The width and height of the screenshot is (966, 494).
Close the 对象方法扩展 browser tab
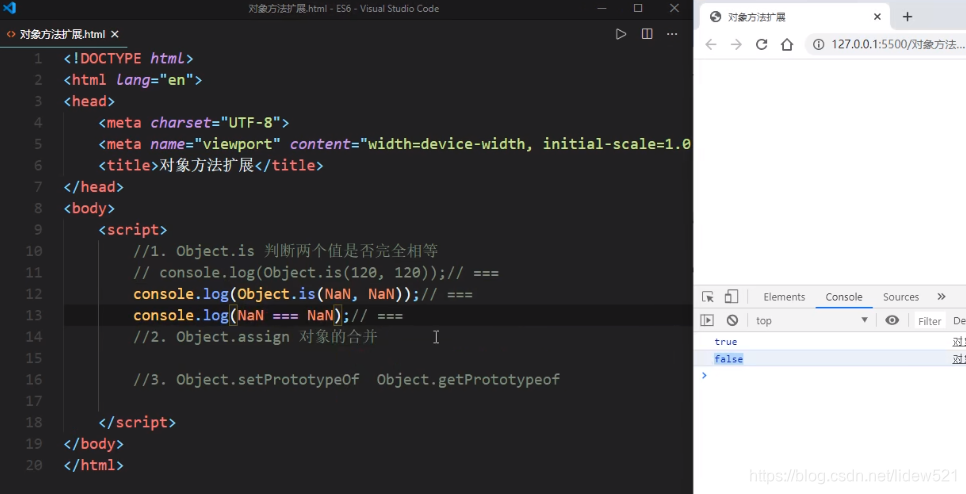[877, 17]
